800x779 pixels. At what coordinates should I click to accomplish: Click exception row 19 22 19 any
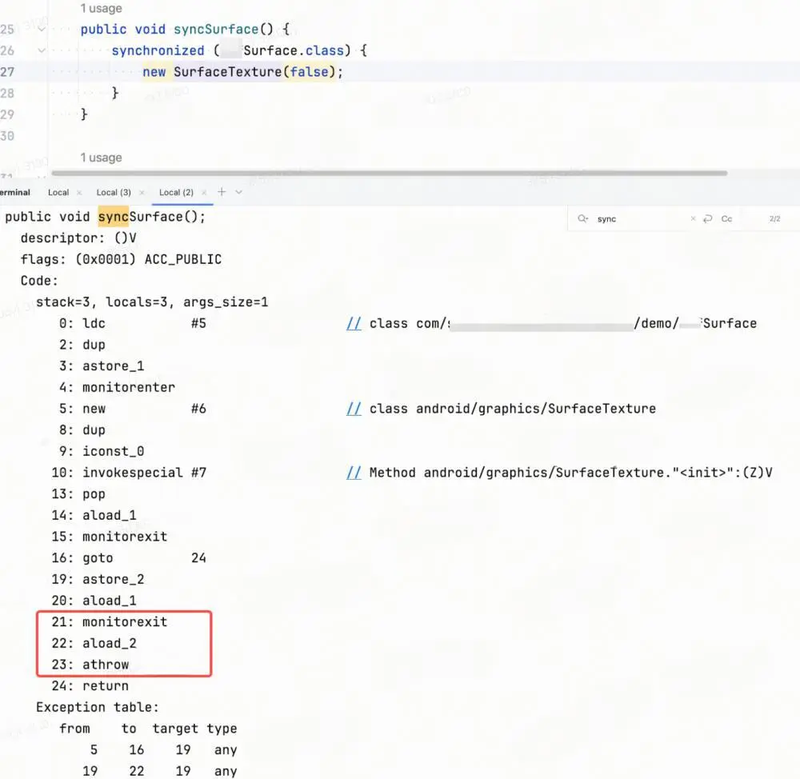point(160,771)
